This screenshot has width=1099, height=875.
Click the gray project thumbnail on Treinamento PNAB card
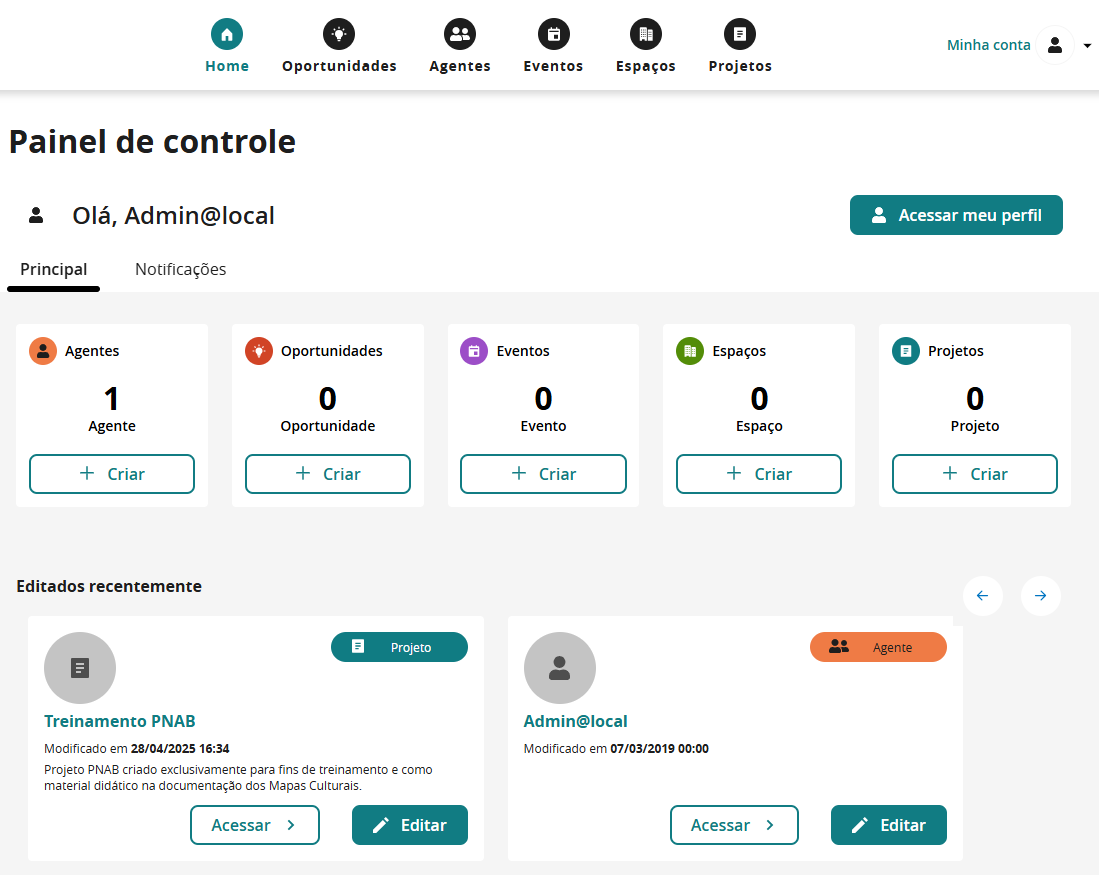click(80, 667)
